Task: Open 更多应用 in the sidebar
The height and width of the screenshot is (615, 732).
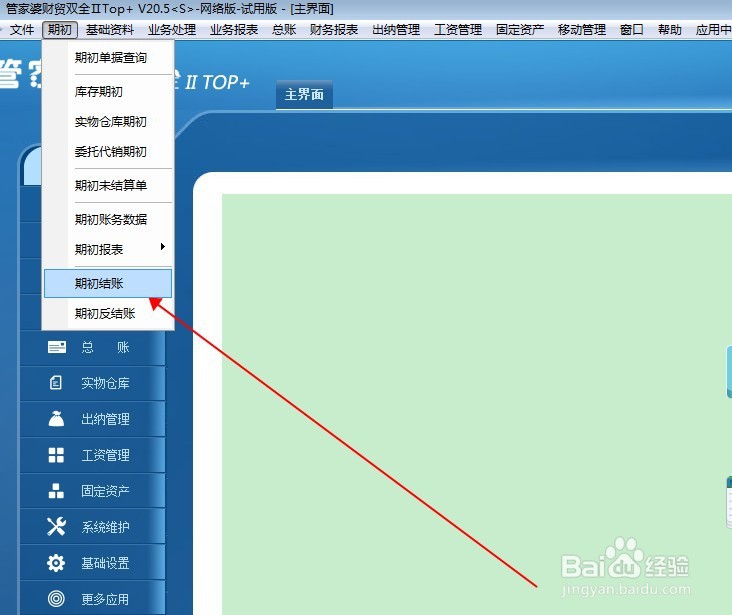Action: coord(106,599)
